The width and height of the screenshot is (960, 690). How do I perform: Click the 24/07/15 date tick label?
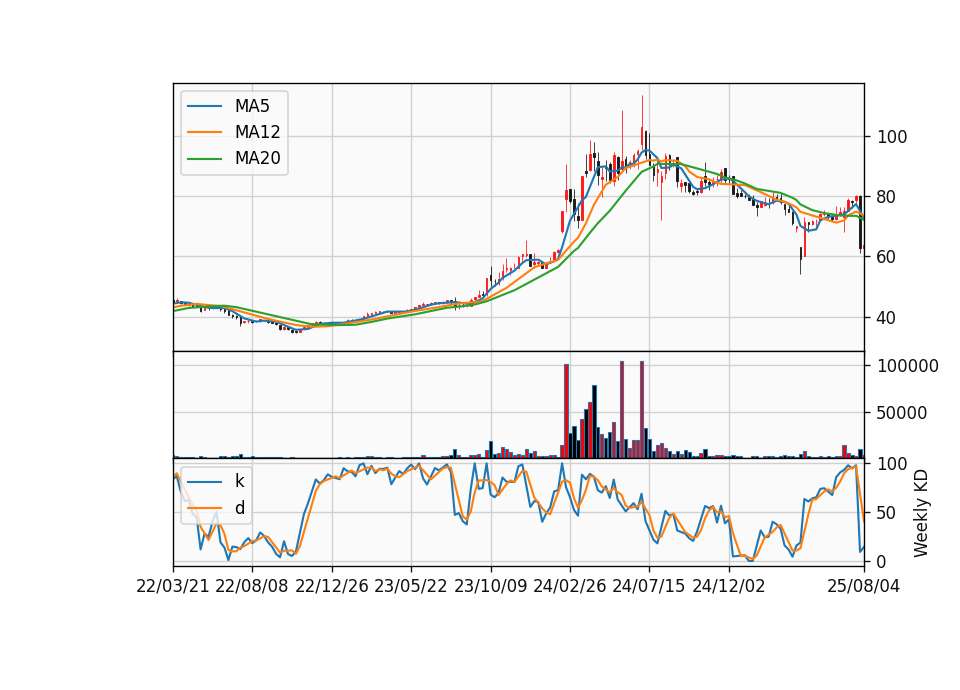(649, 586)
